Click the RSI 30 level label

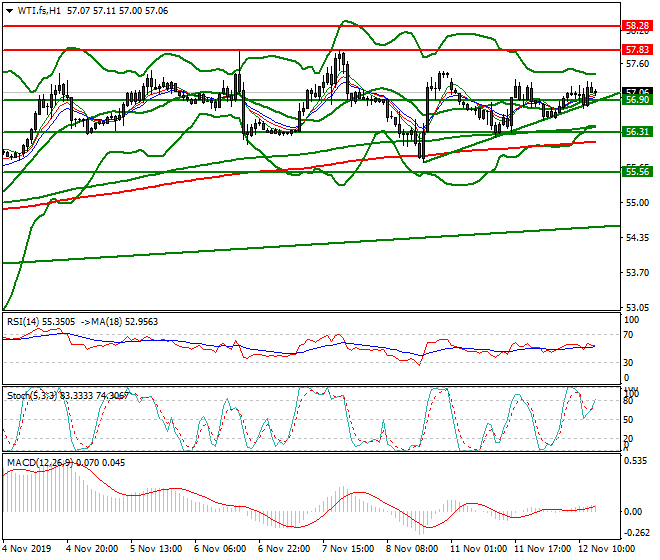pyautogui.click(x=628, y=363)
